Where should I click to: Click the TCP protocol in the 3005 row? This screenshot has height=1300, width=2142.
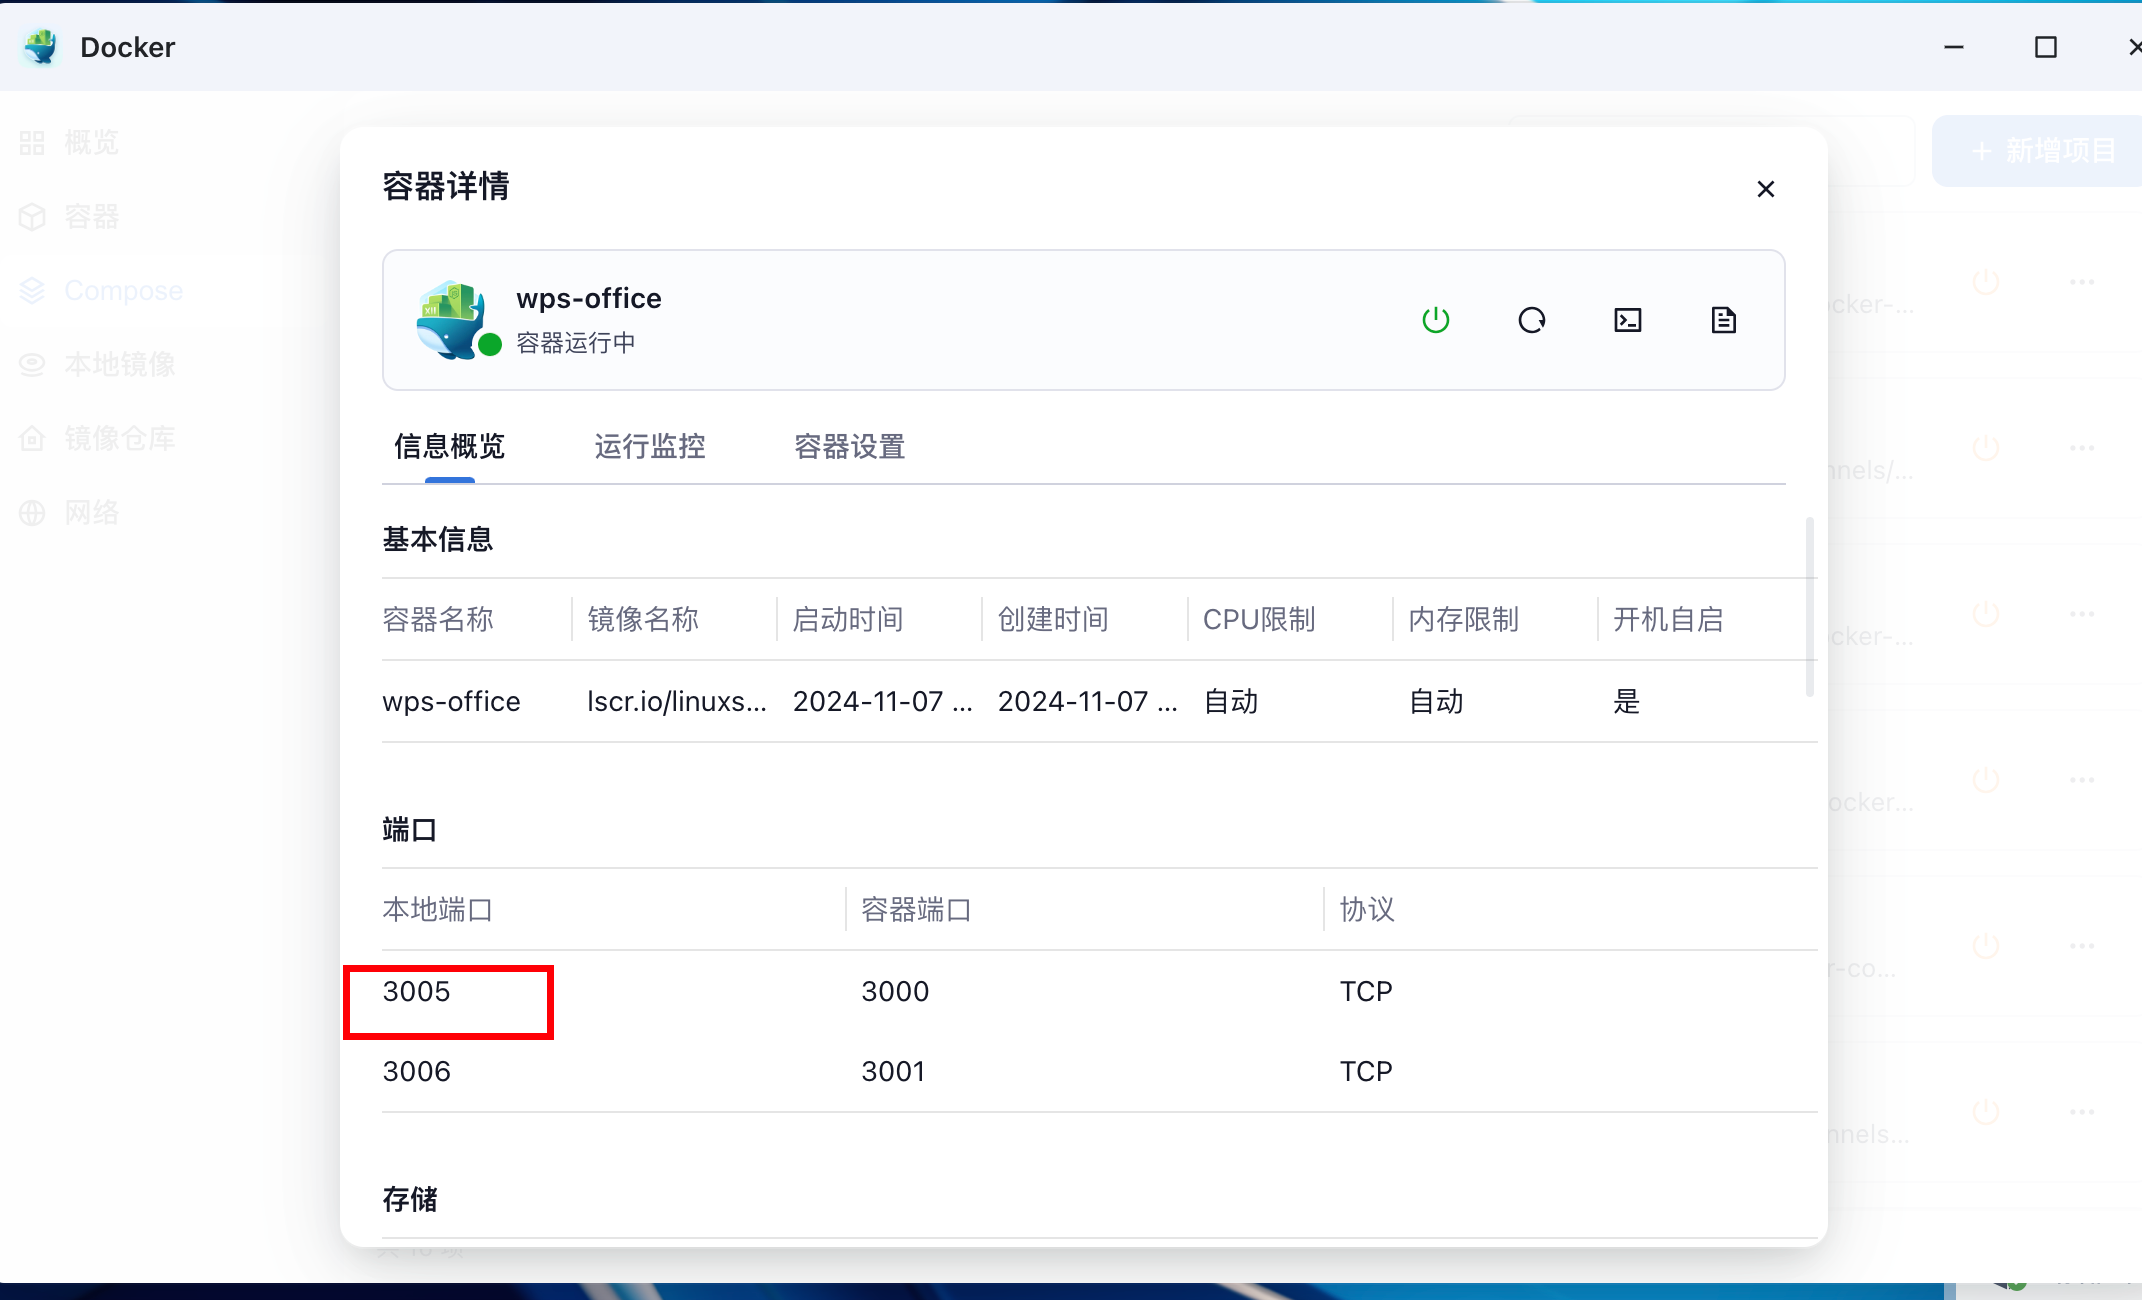pos(1366,991)
